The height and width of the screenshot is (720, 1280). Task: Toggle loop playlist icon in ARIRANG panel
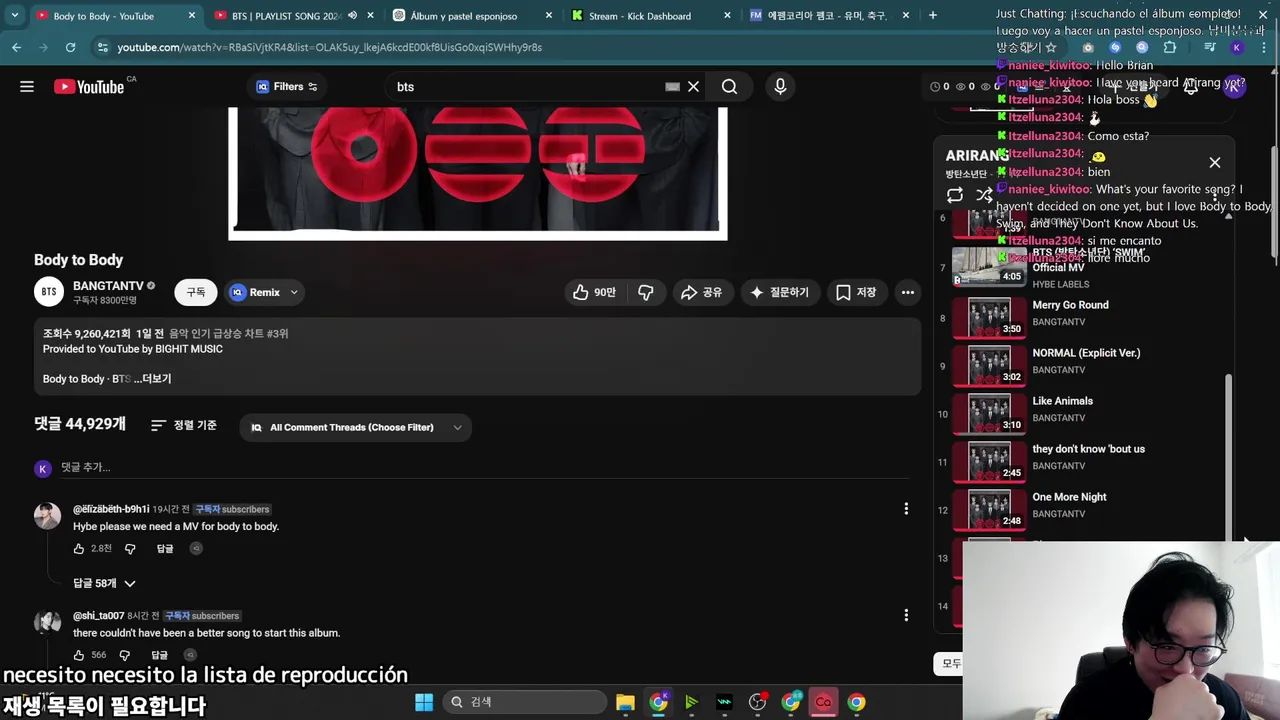955,195
